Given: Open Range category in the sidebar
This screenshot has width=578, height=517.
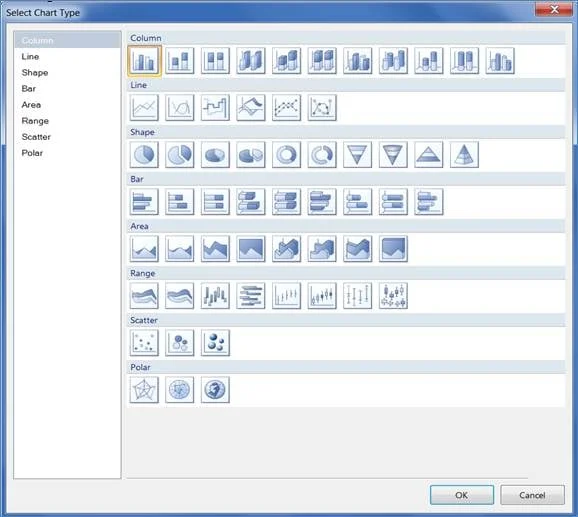Looking at the screenshot, I should (x=67, y=121).
